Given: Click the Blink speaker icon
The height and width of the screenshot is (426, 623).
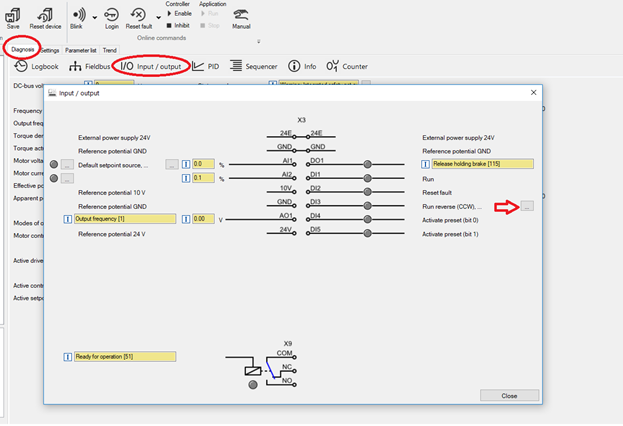Looking at the screenshot, I should pos(80,15).
